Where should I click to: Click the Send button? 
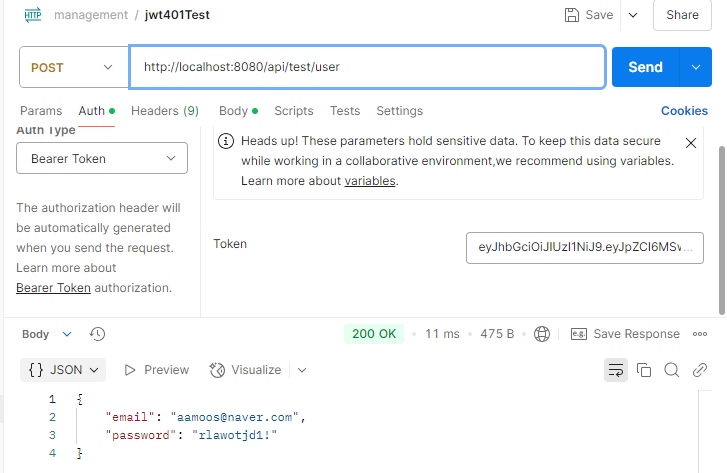pyautogui.click(x=645, y=67)
